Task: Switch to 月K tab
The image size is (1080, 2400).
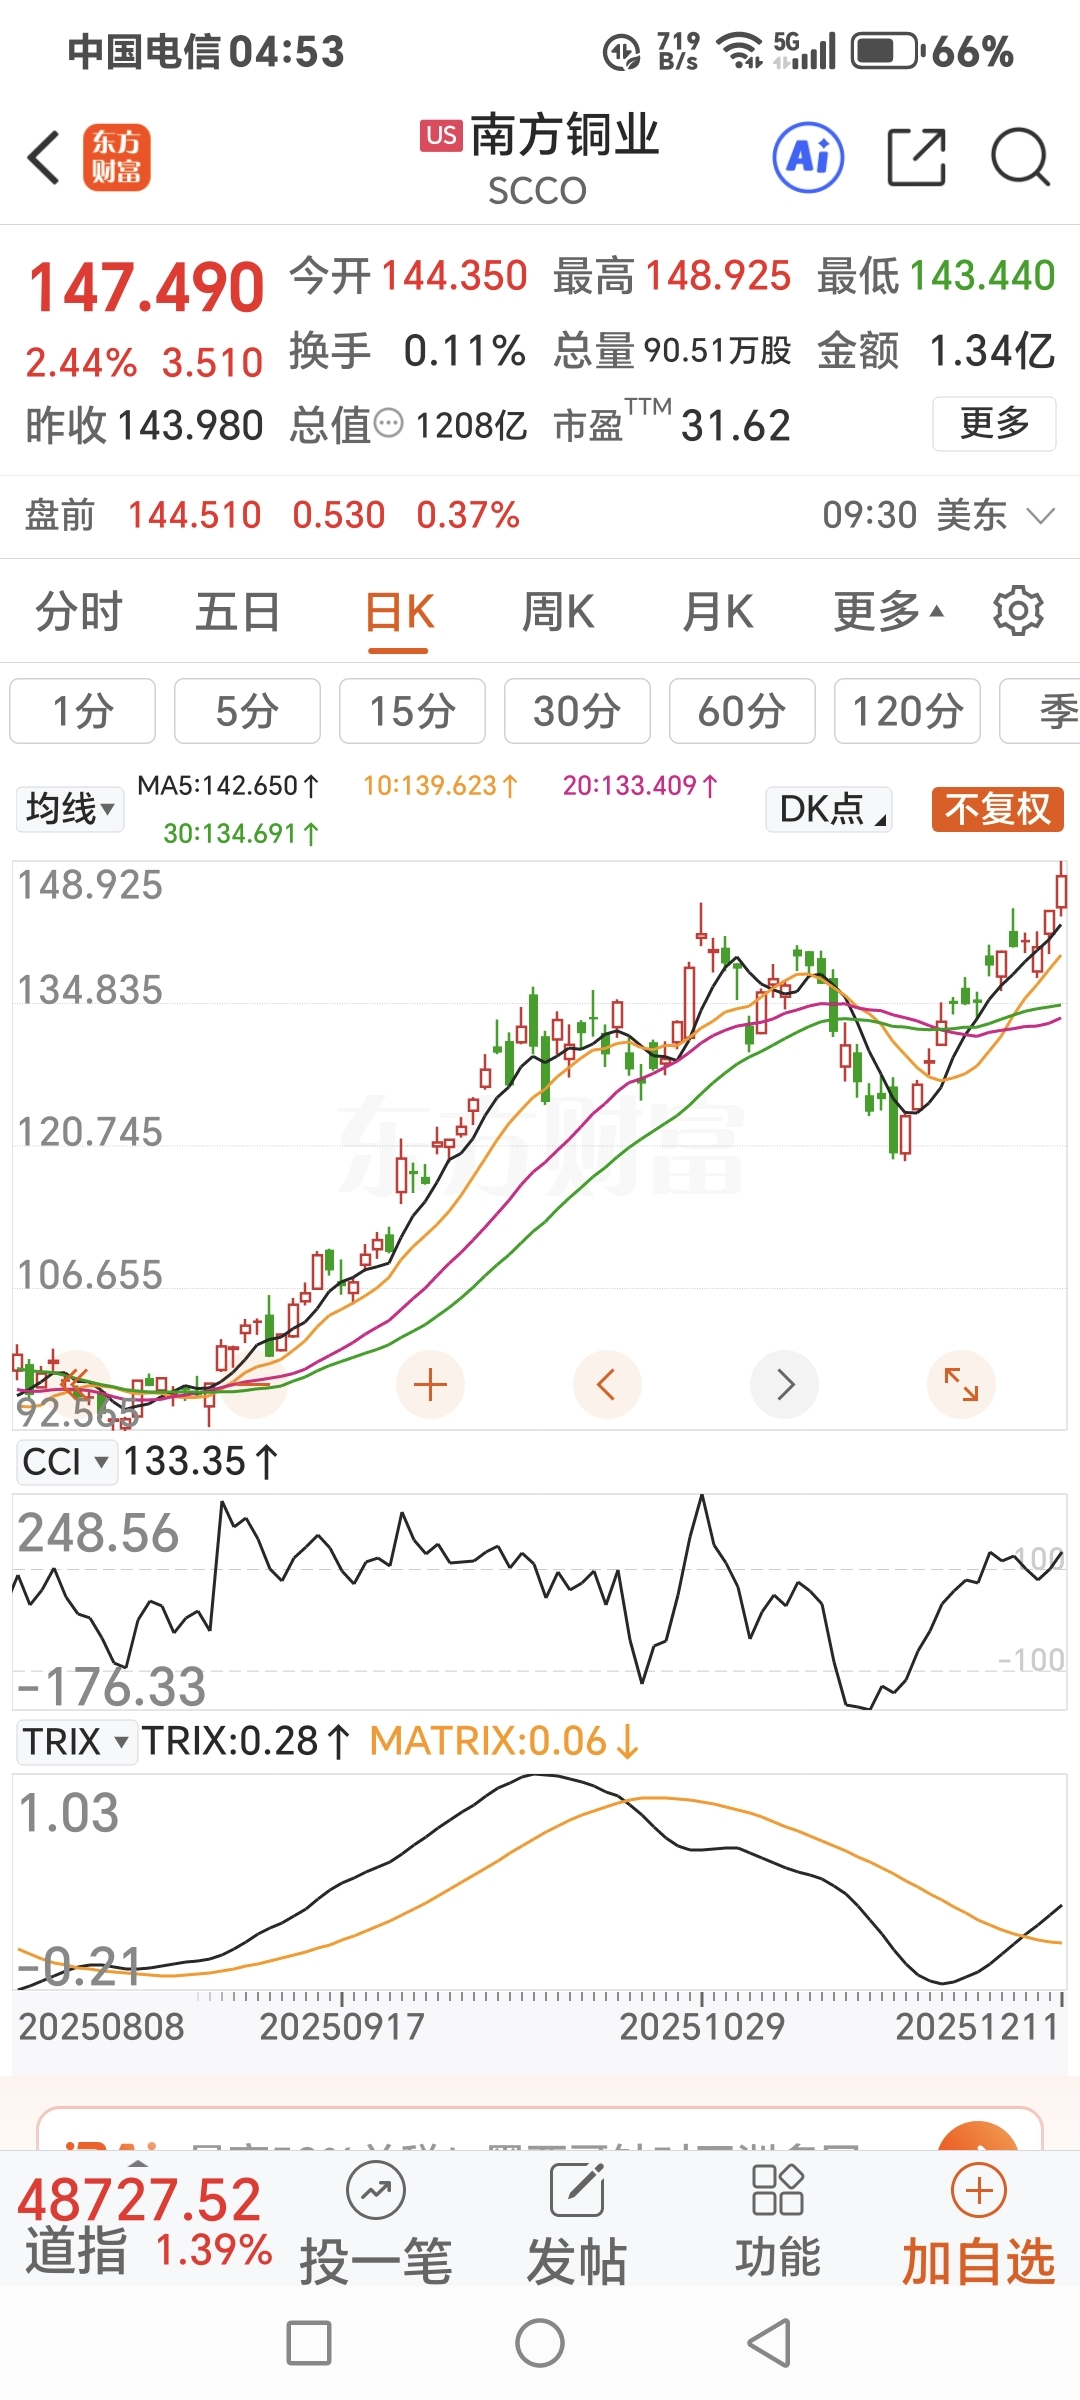Action: [x=718, y=611]
